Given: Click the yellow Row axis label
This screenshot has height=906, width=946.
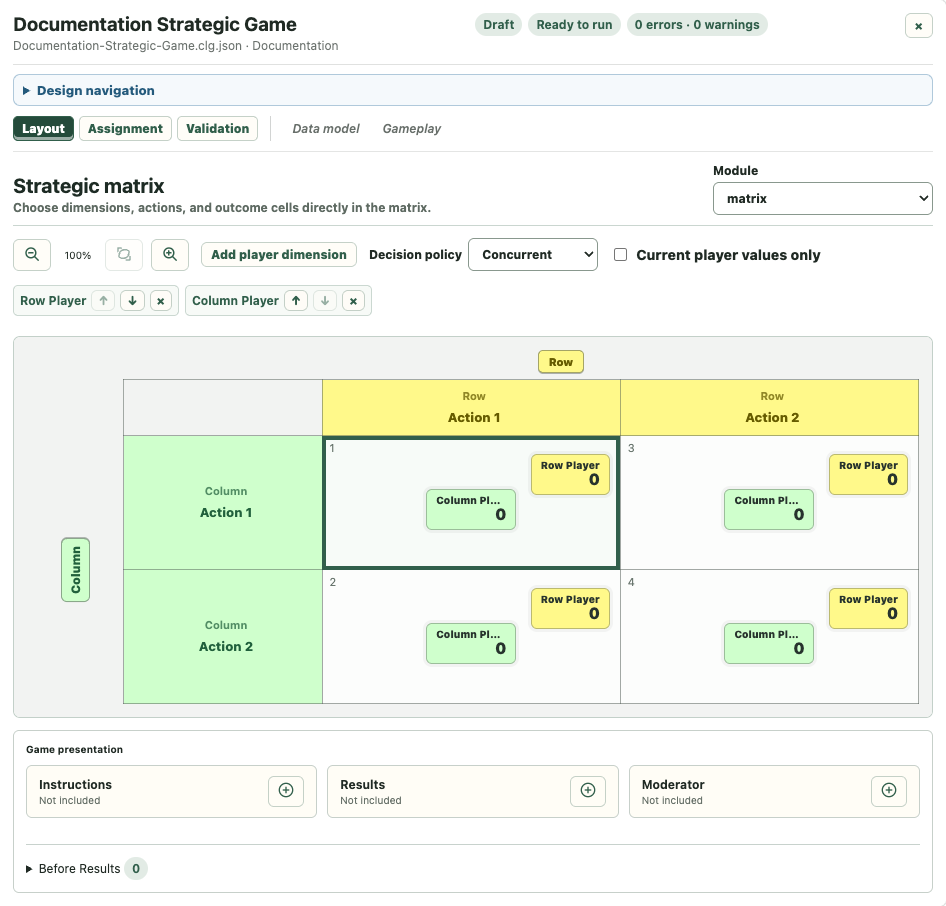Looking at the screenshot, I should click(x=560, y=362).
